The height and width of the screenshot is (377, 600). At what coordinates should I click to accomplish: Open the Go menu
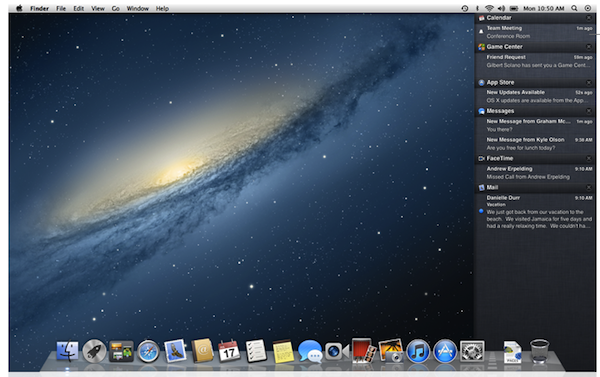tap(116, 8)
